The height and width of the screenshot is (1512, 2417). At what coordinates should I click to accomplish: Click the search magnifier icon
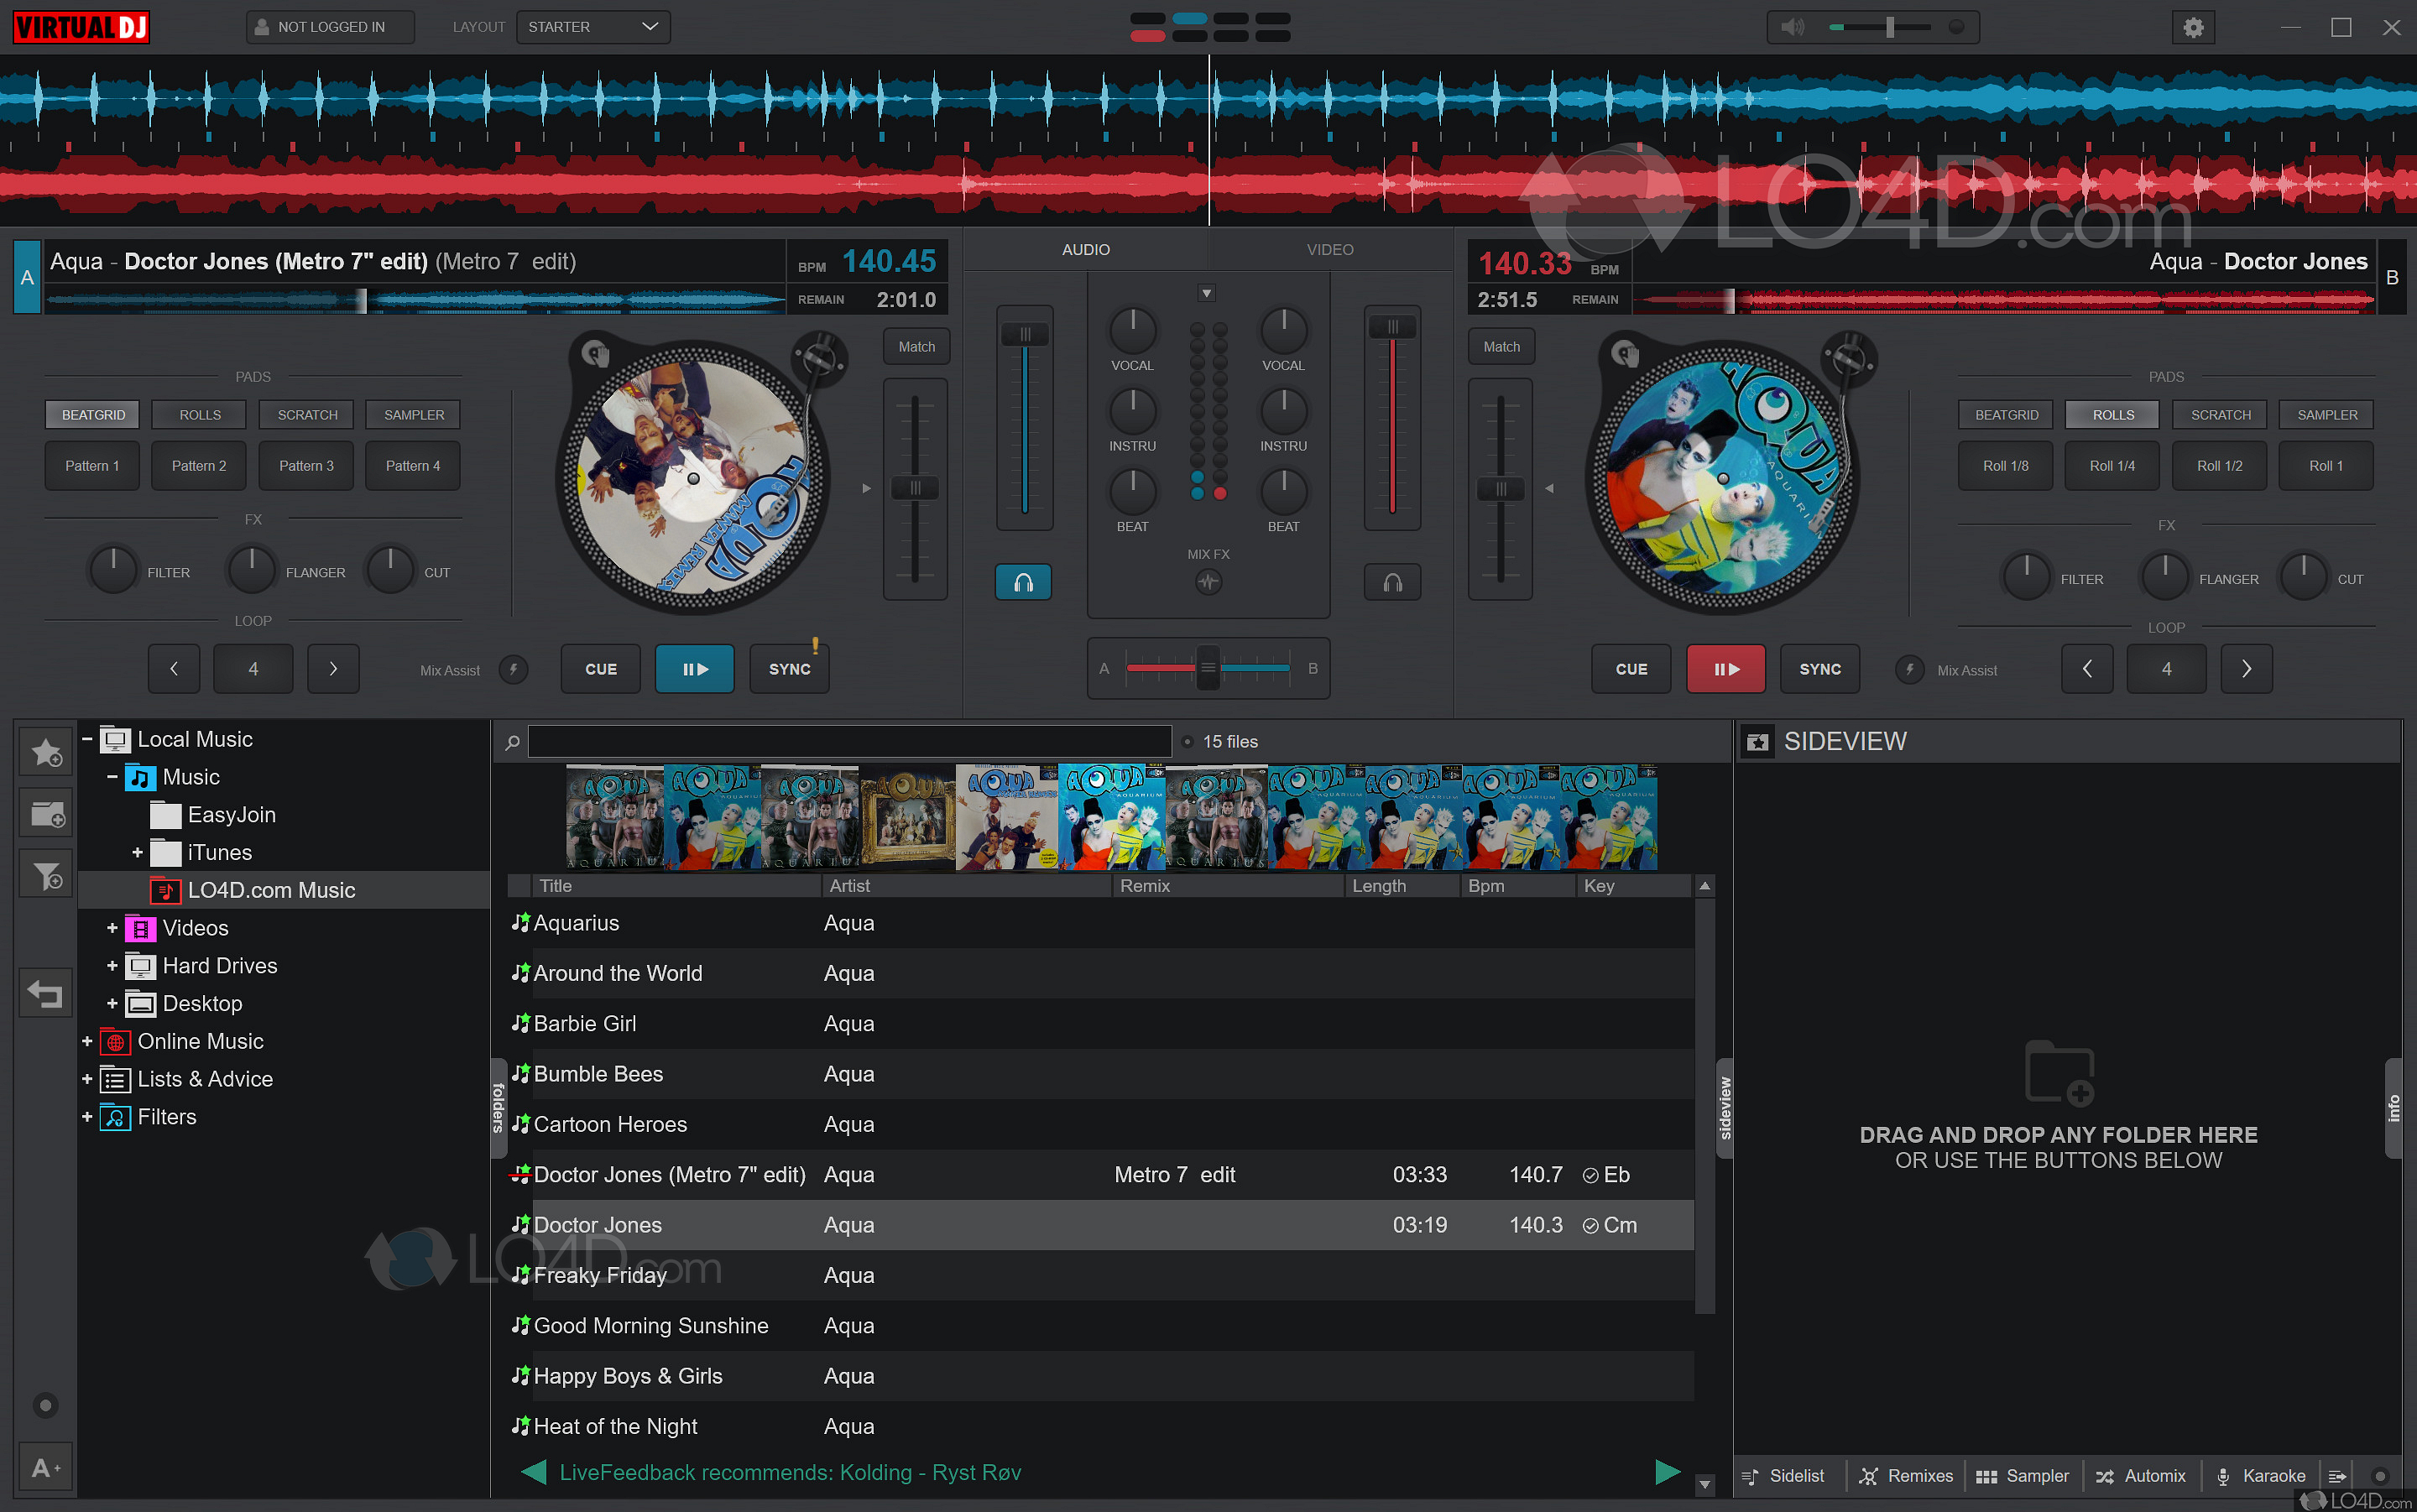pos(512,742)
